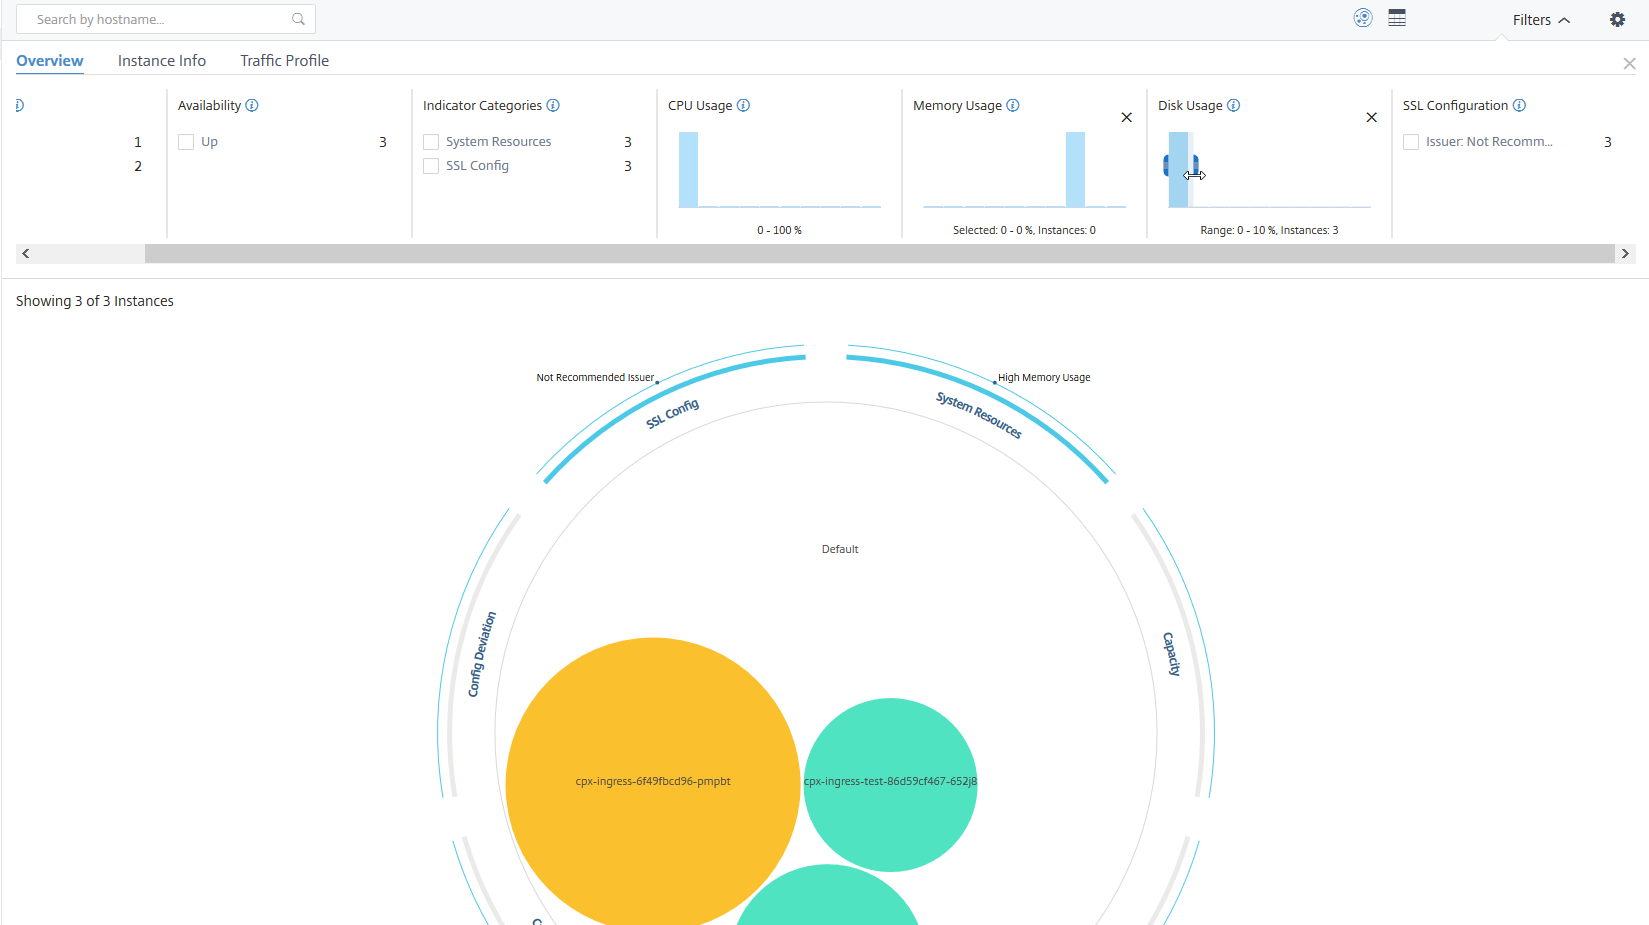This screenshot has height=925, width=1649.
Task: Open Availability info icon
Action: click(252, 105)
